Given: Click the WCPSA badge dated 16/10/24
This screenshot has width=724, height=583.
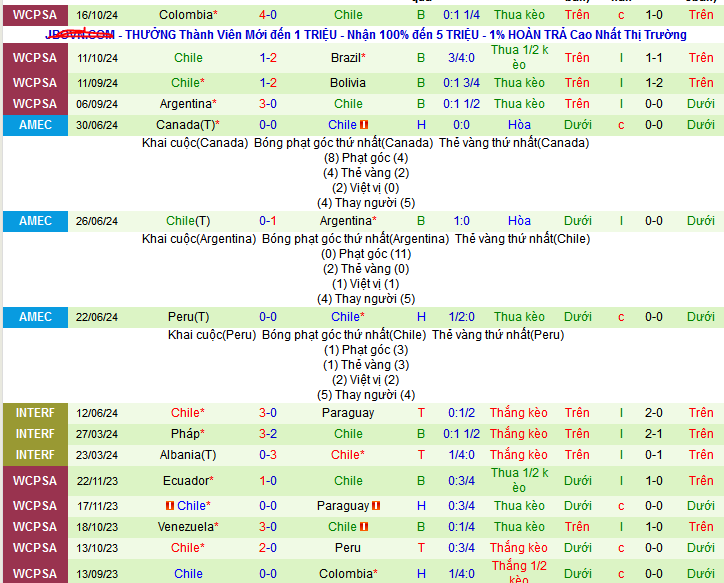Looking at the screenshot, I should [x=35, y=15].
